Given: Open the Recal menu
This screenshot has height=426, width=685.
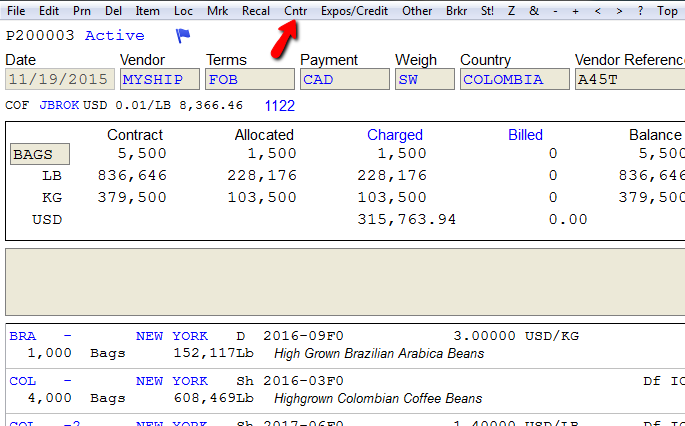Looking at the screenshot, I should pos(256,10).
